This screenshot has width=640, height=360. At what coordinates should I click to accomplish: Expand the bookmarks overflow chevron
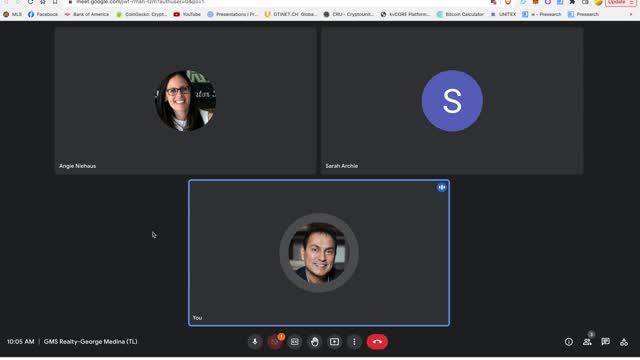pos(631,14)
